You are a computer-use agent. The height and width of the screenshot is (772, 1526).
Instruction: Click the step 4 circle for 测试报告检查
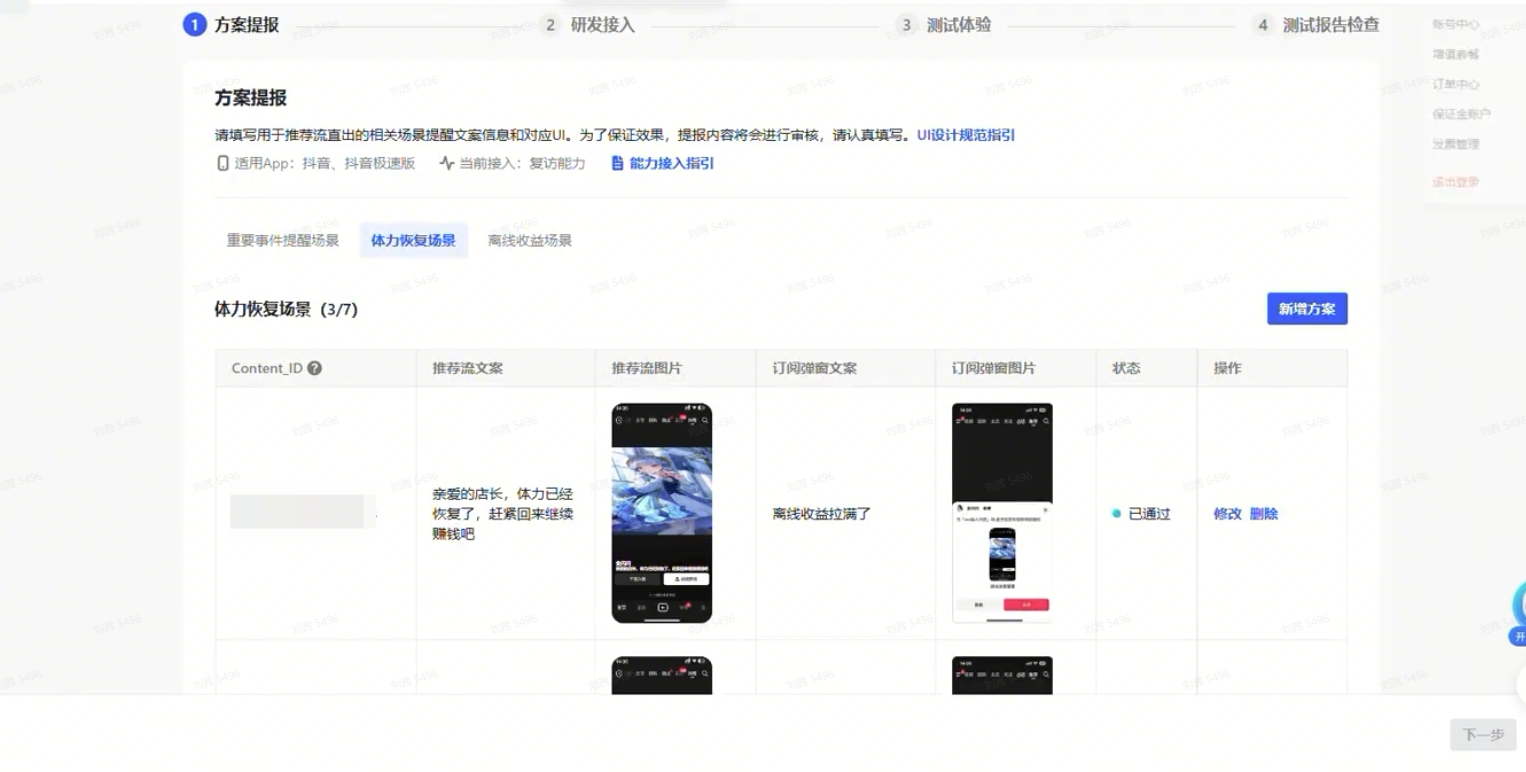1263,25
